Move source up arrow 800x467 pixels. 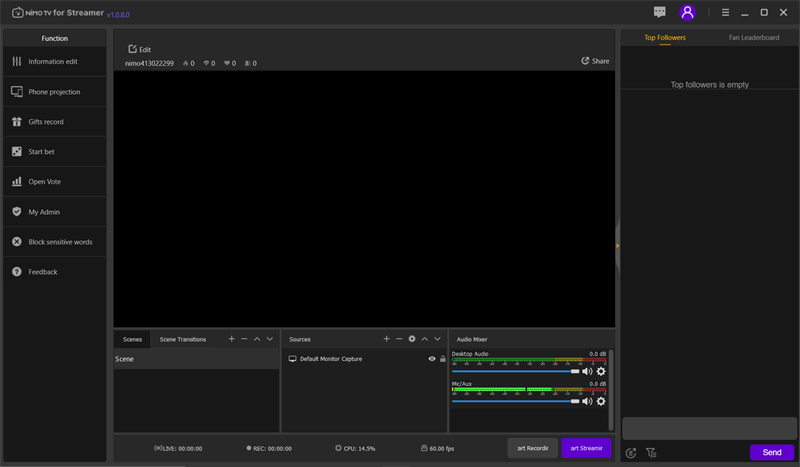[x=424, y=339]
